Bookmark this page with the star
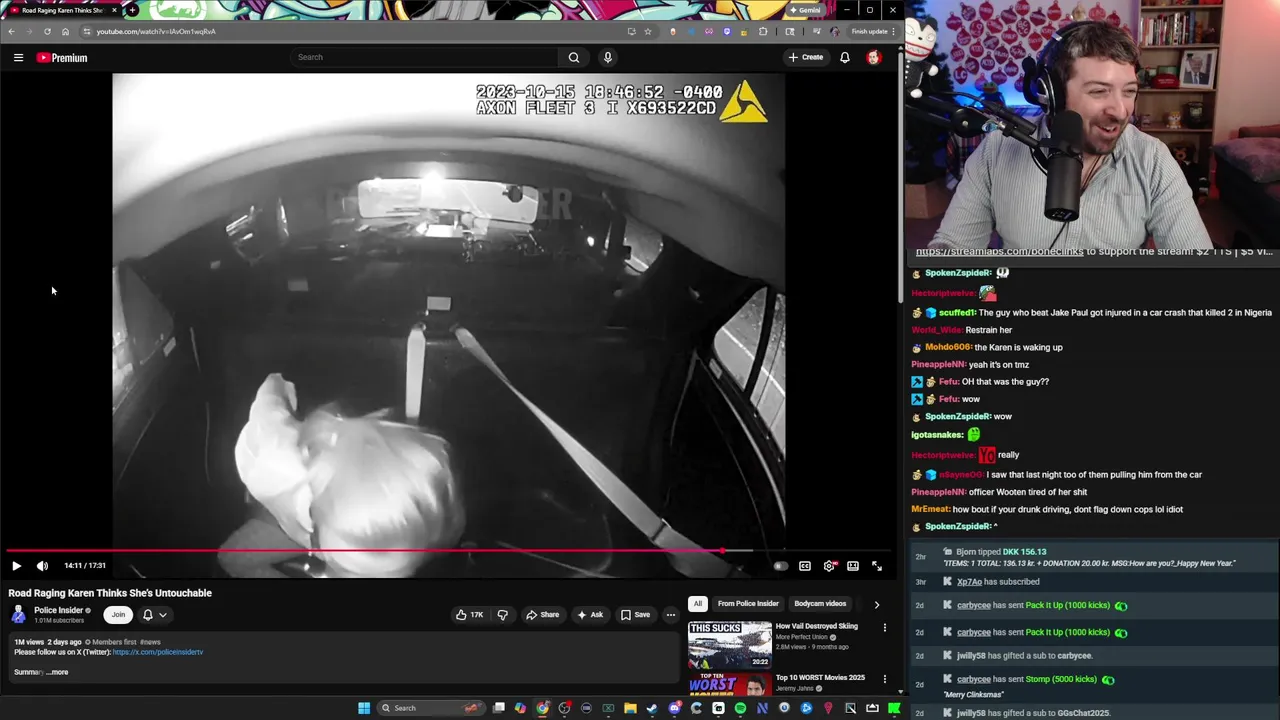Viewport: 1280px width, 720px height. coord(648,31)
